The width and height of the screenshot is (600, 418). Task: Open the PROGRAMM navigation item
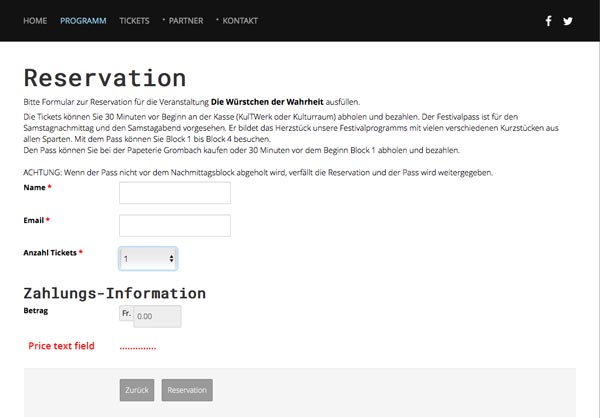[83, 20]
